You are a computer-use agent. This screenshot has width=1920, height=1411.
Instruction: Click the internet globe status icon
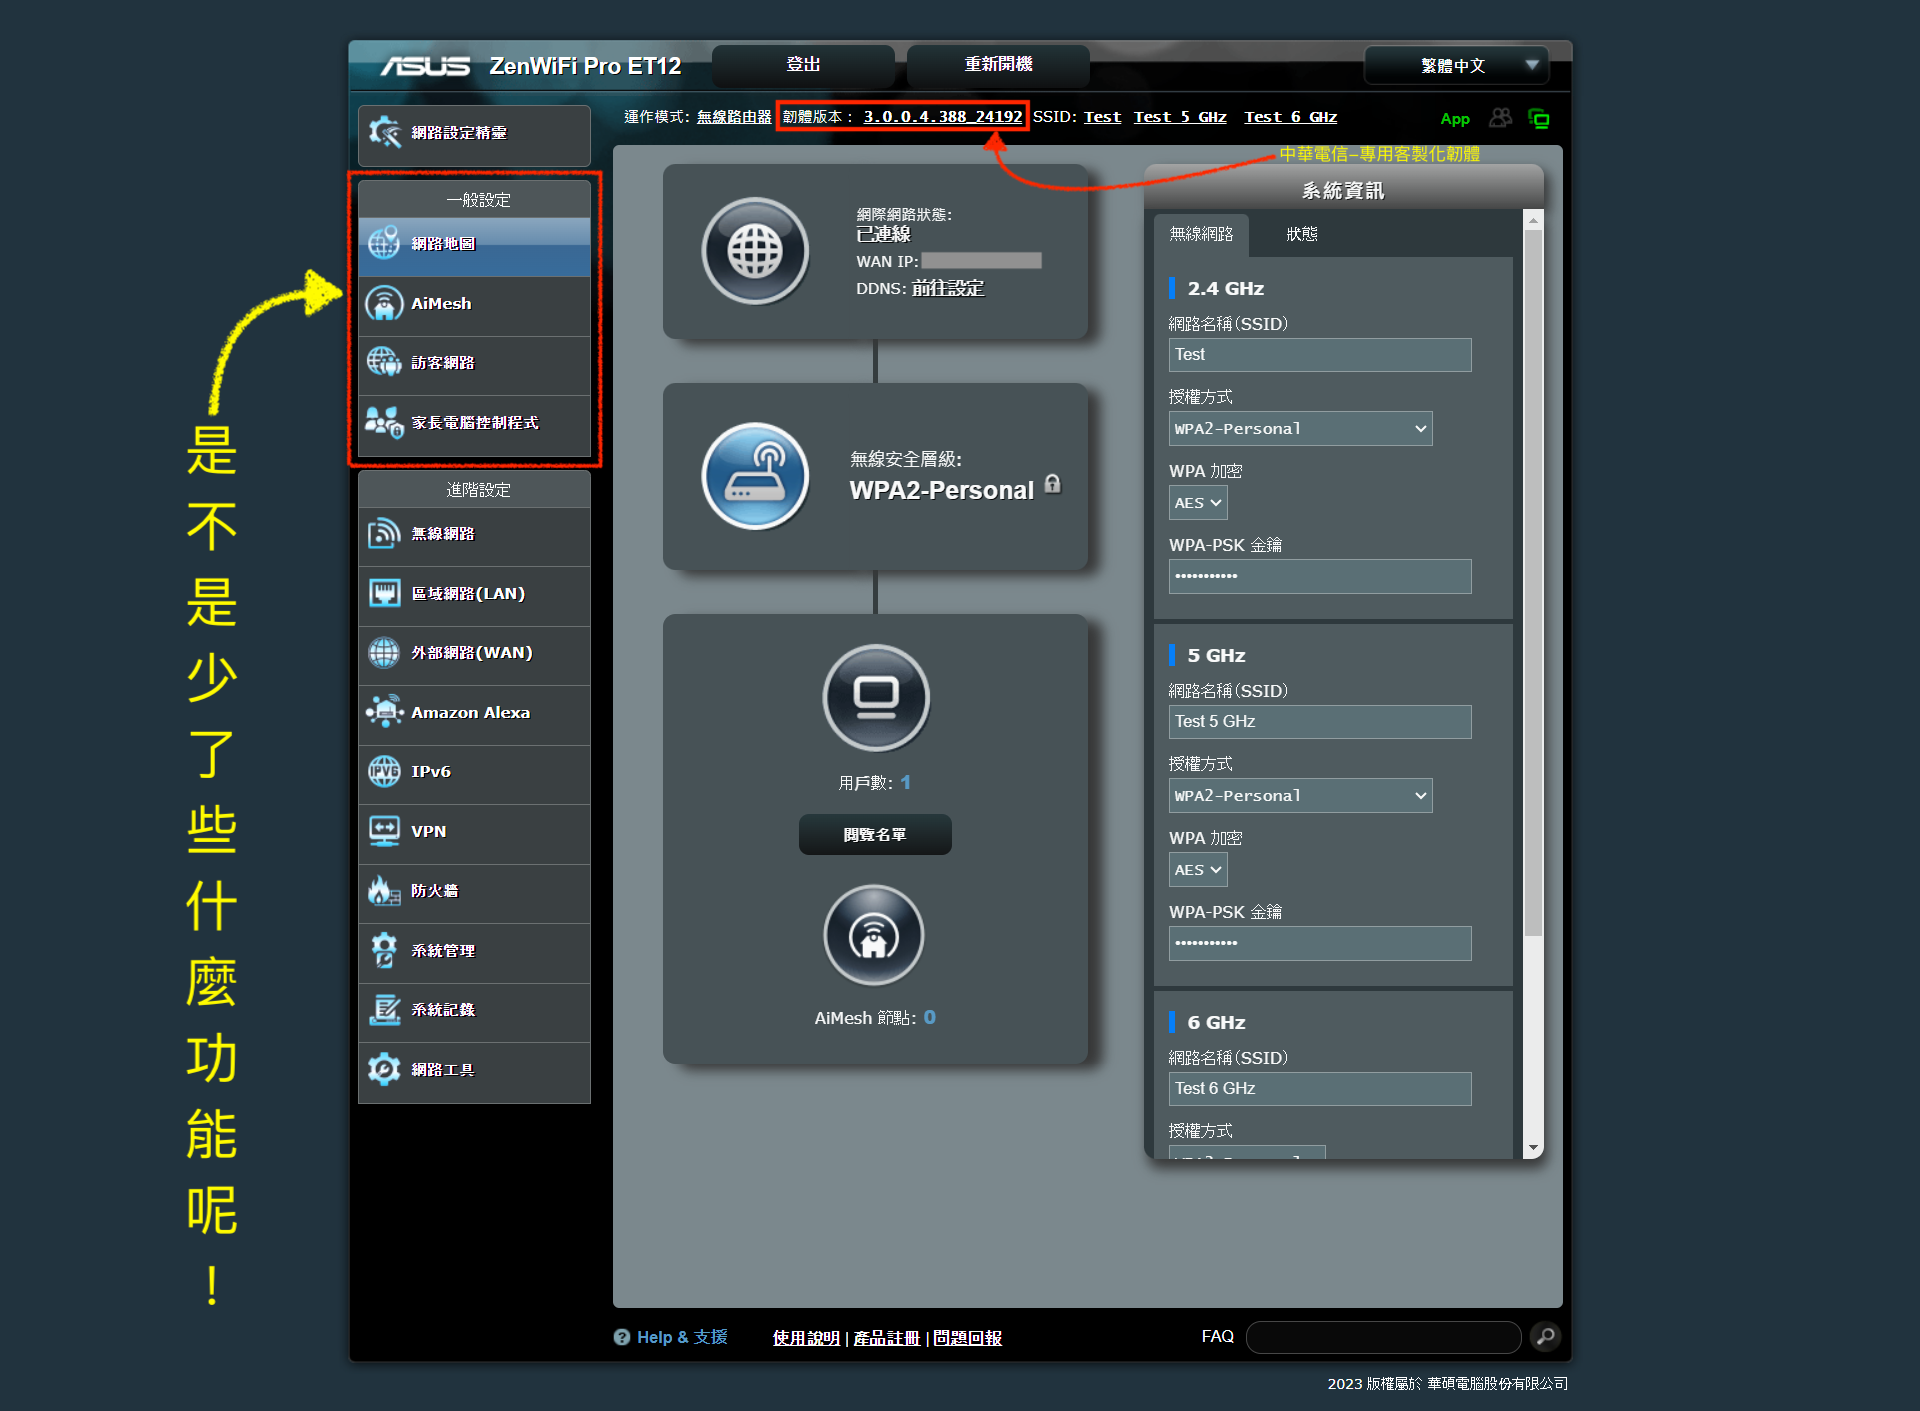click(x=755, y=251)
